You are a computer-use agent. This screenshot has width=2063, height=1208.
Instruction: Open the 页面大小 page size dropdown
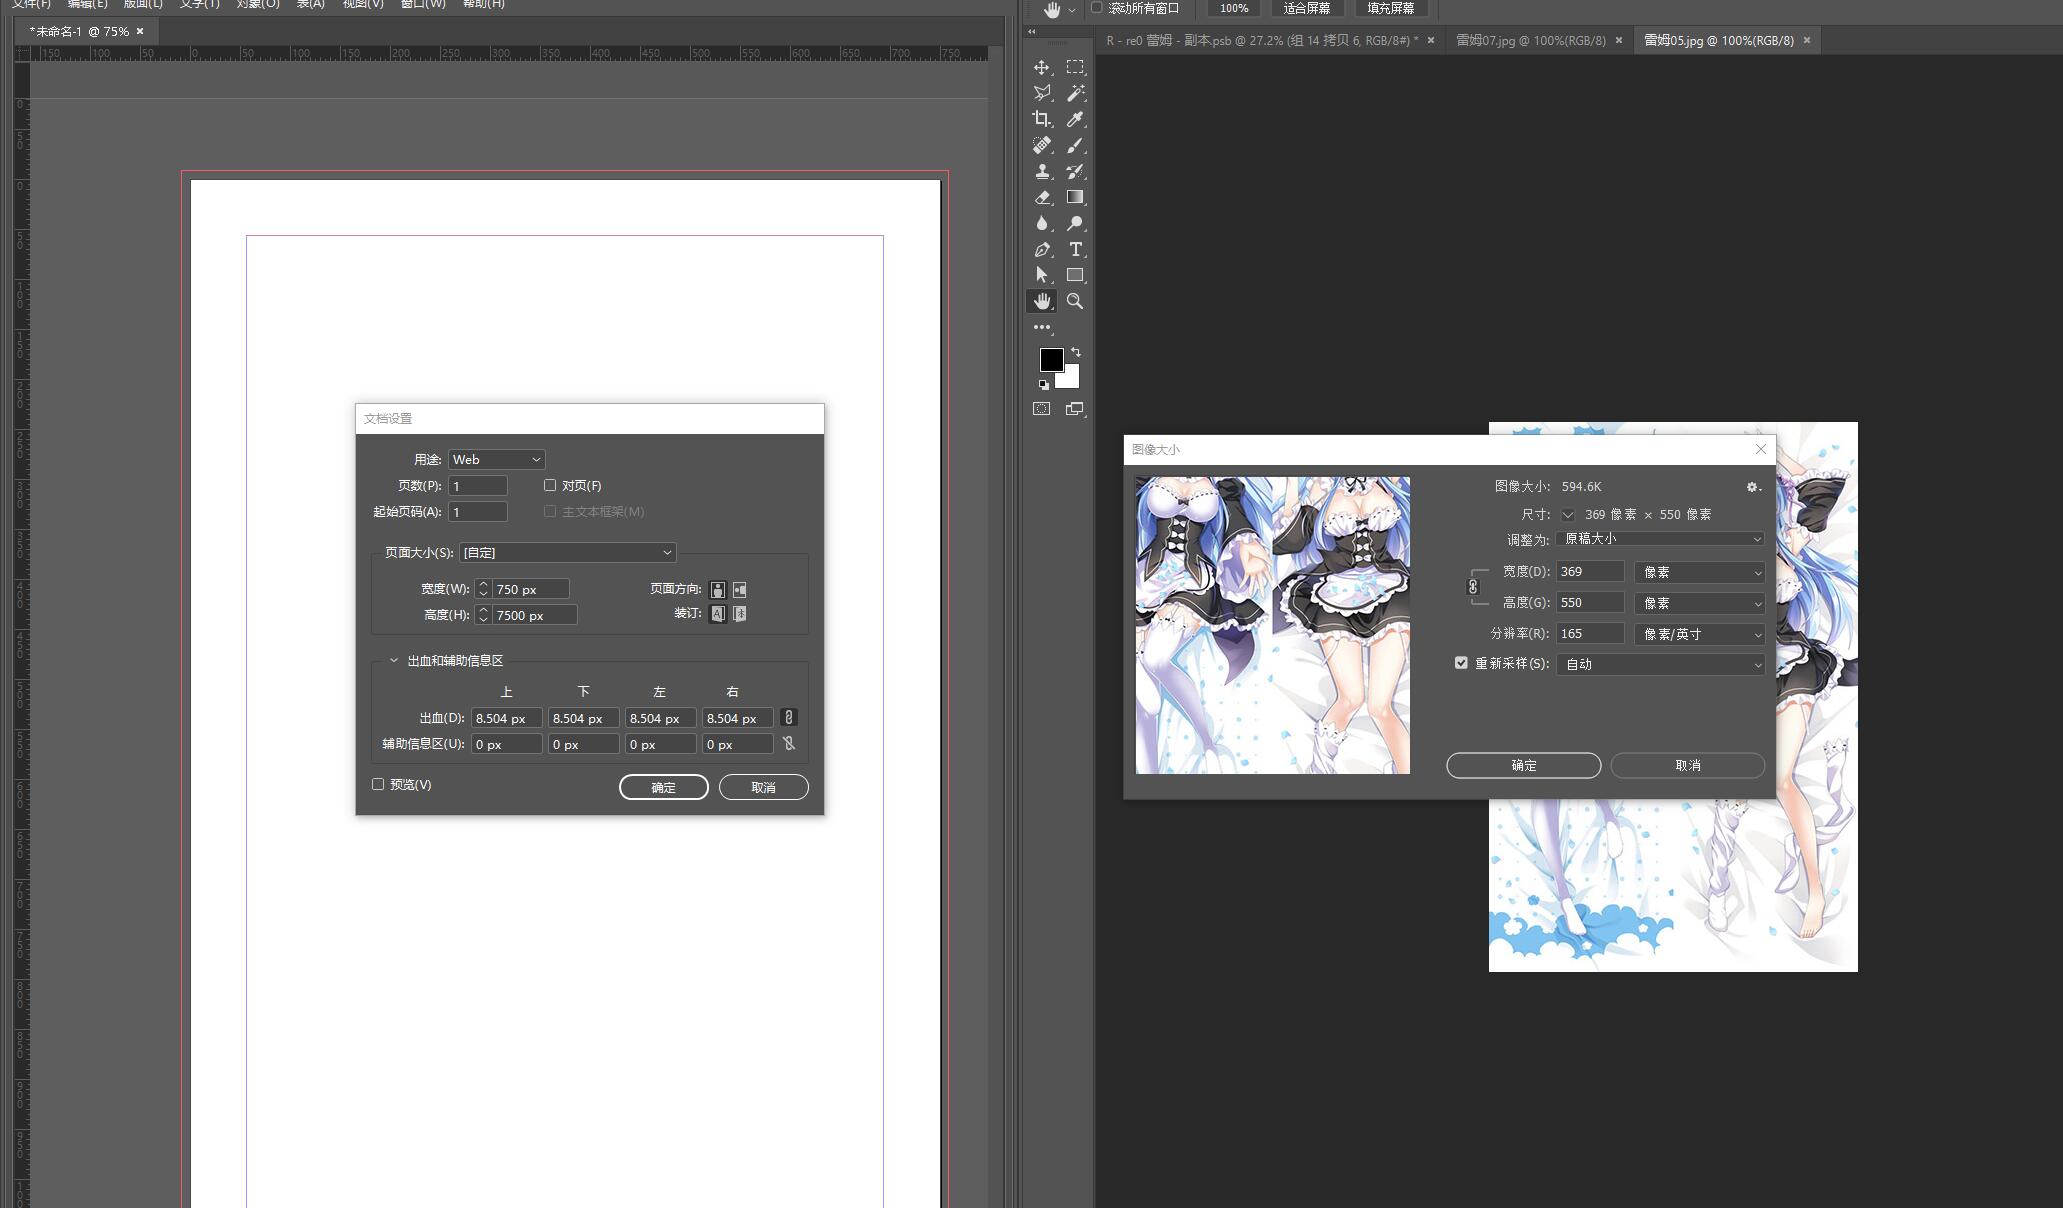pyautogui.click(x=567, y=552)
